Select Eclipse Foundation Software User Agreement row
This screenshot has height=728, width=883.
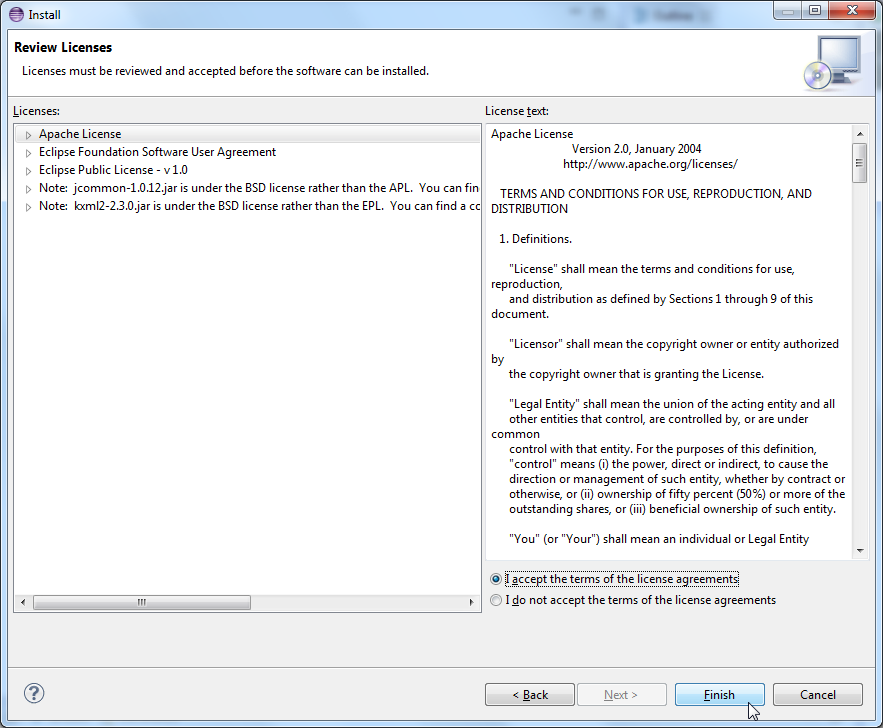[x=248, y=152]
